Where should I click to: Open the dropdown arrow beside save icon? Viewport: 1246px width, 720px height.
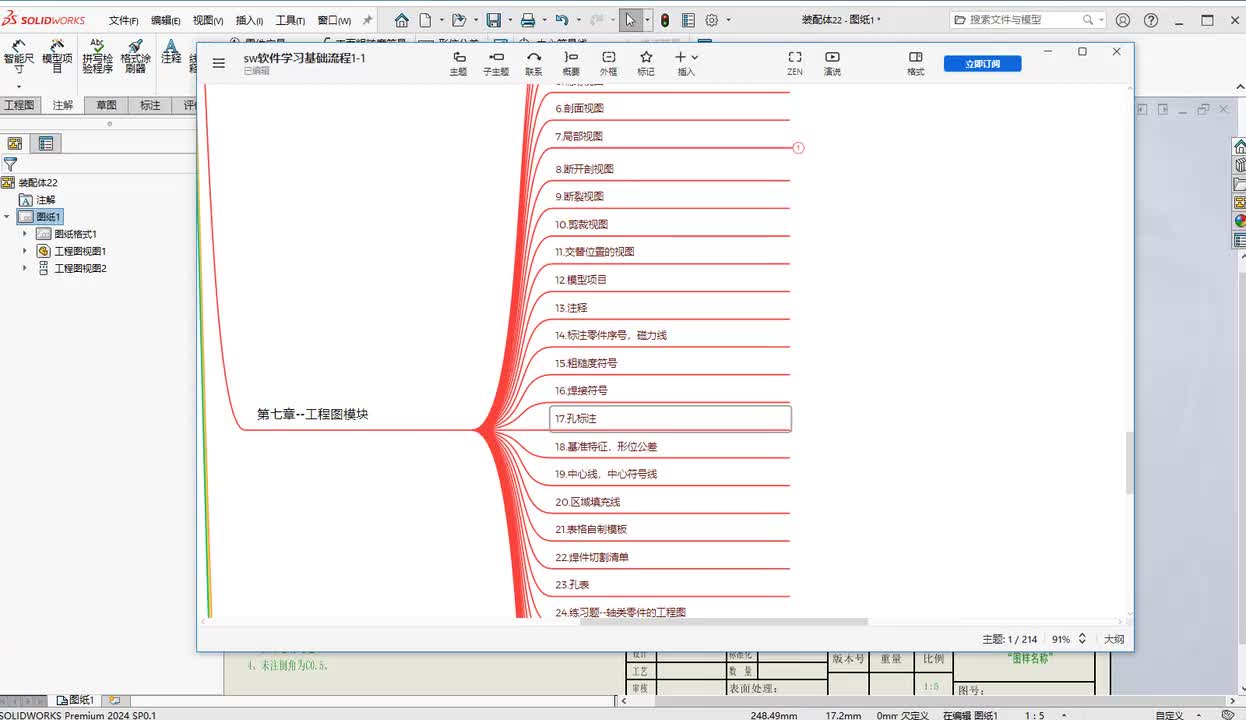click(x=509, y=20)
